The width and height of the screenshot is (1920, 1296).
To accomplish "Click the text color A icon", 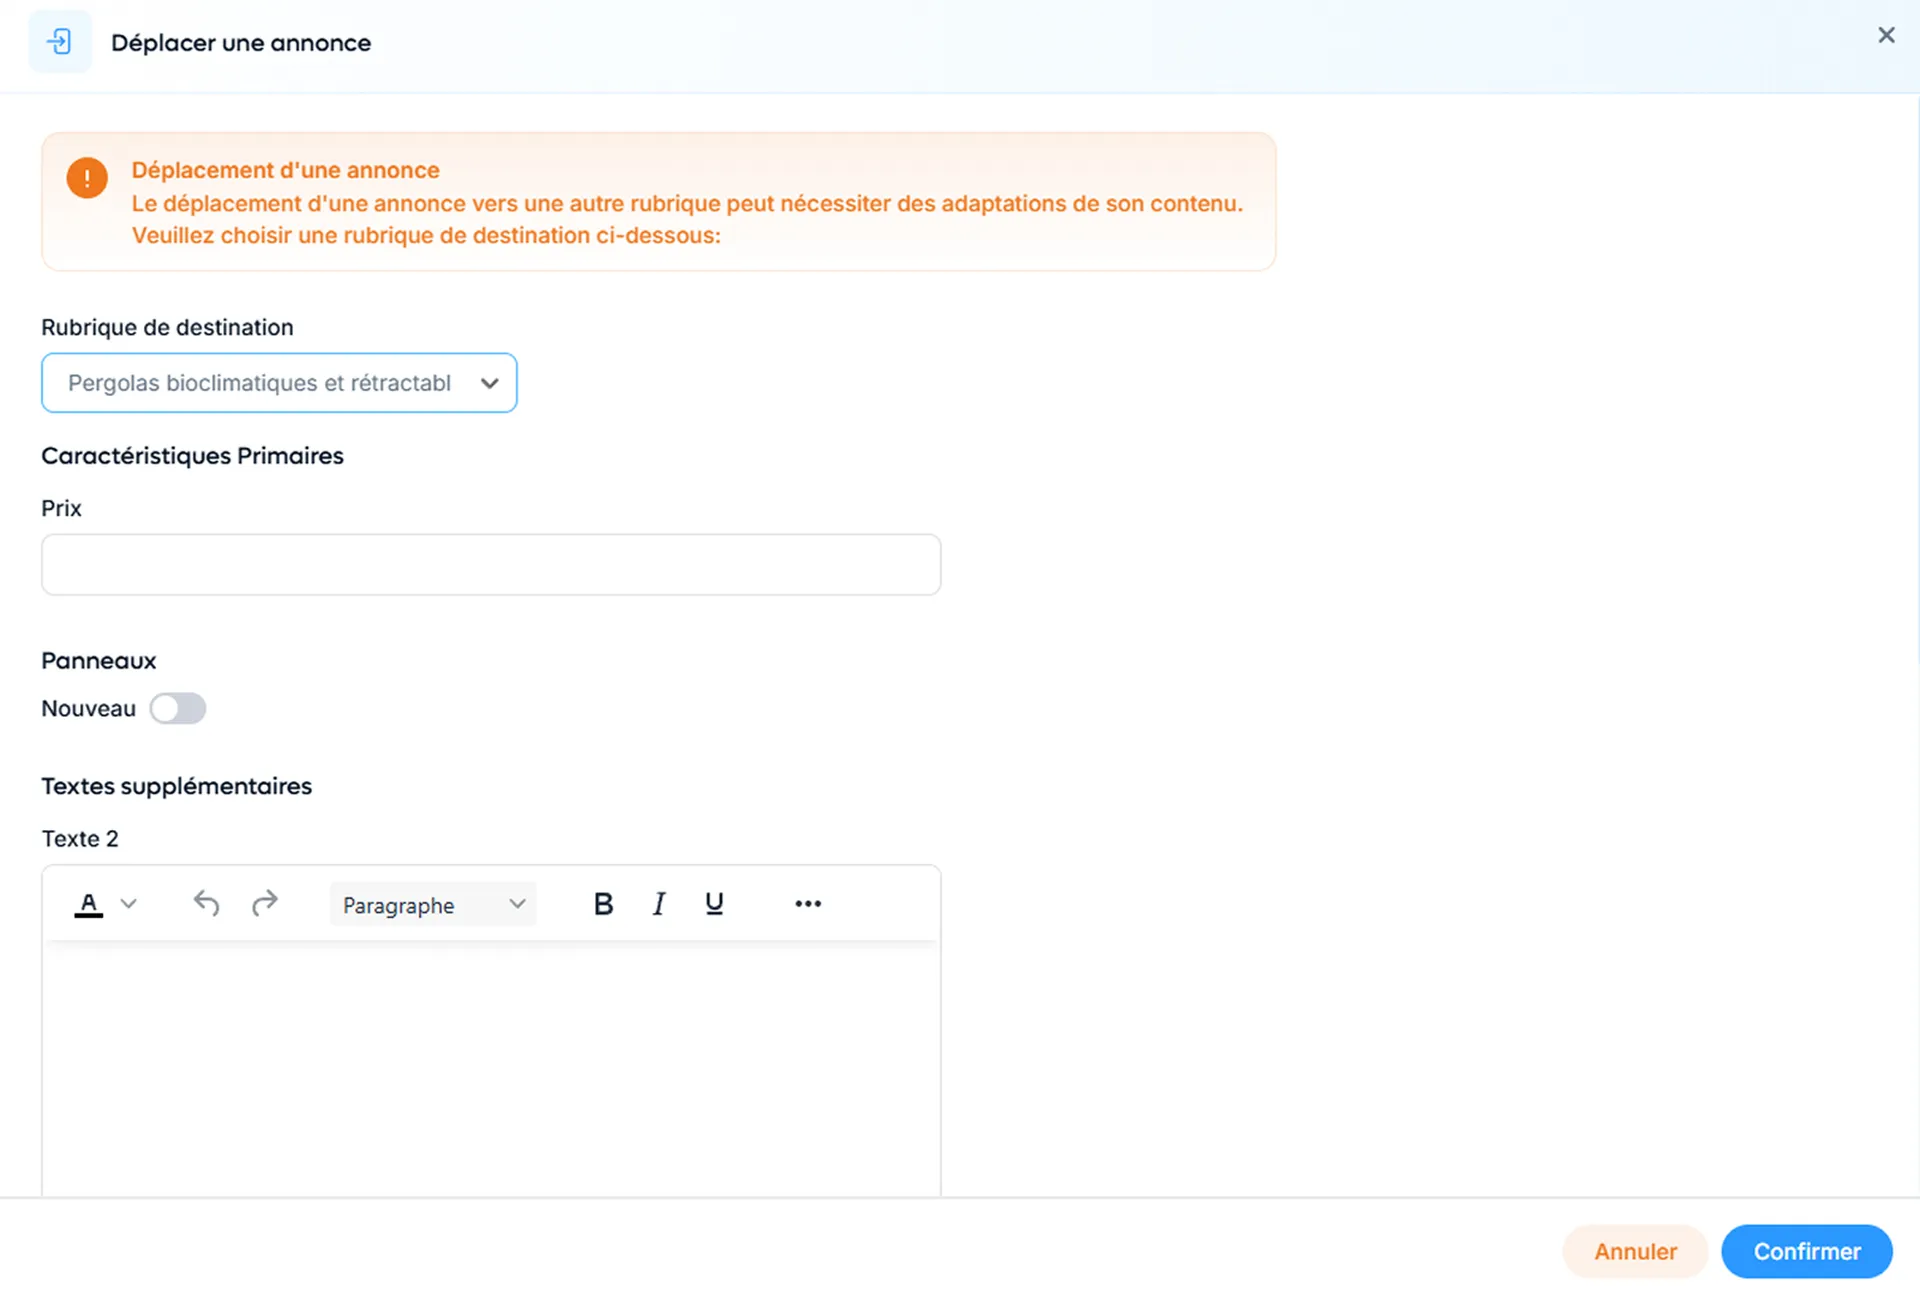I will 89,904.
